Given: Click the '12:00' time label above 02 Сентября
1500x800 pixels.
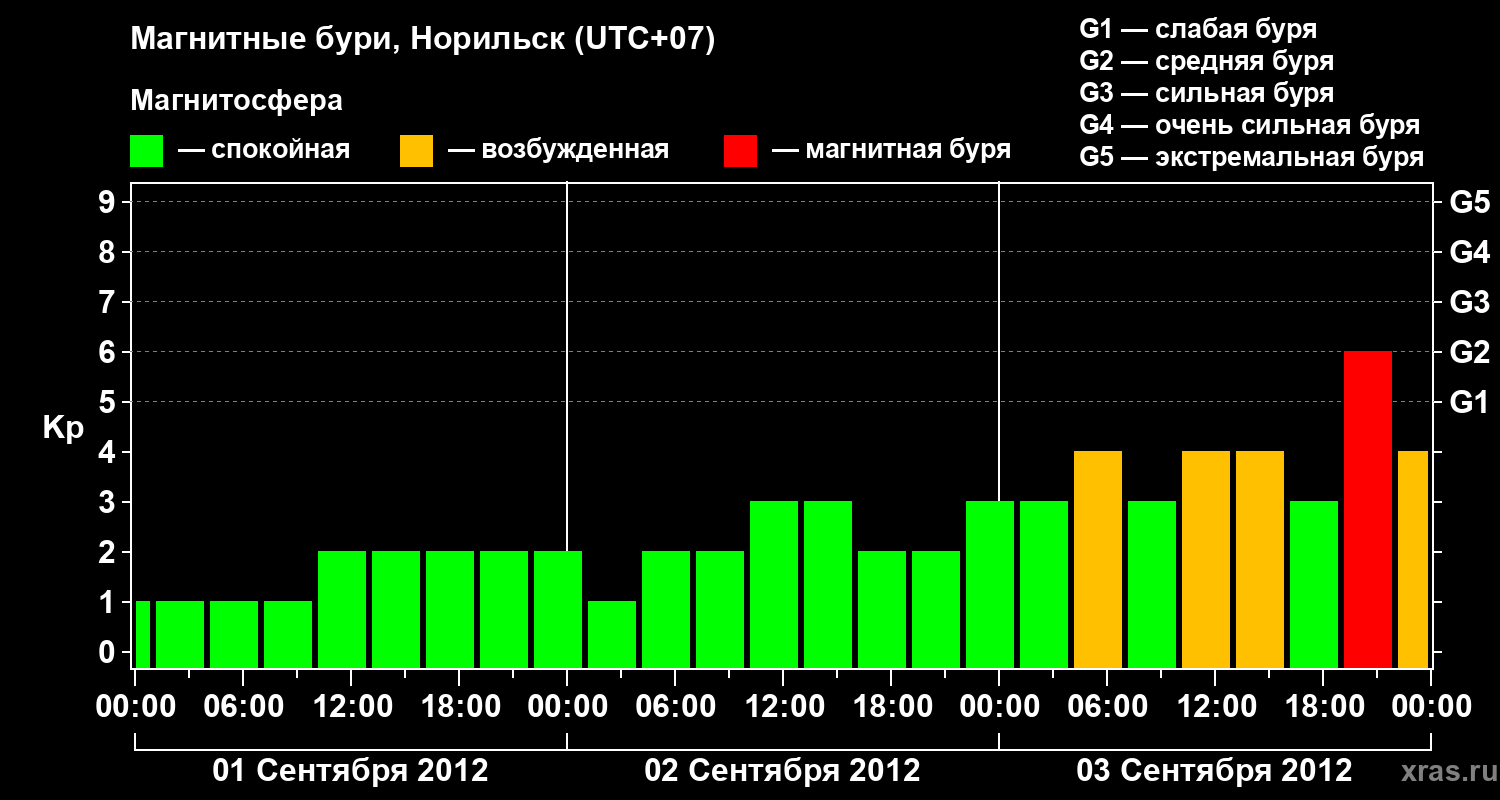Looking at the screenshot, I should (783, 706).
